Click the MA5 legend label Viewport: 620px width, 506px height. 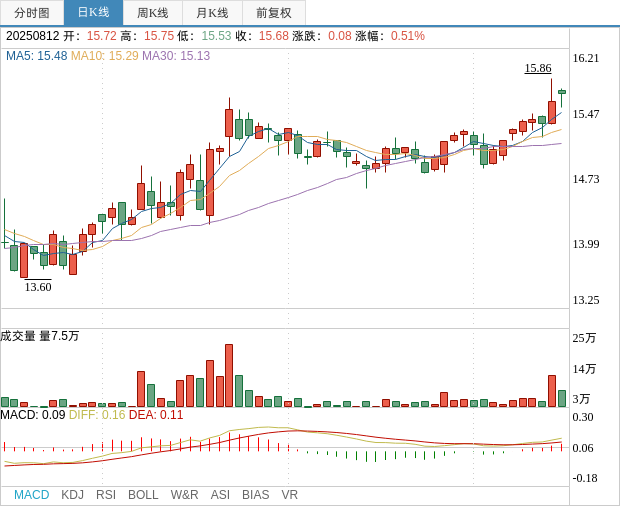36,56
